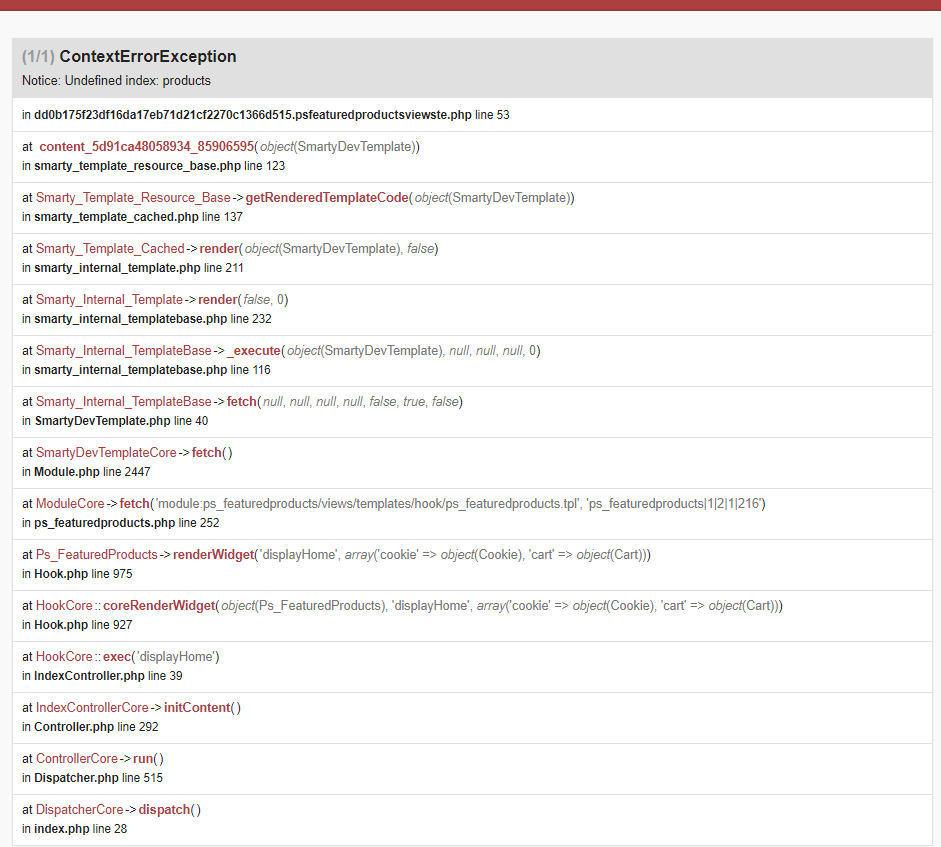Click the ContextErrorException heading
941x847 pixels.
pyautogui.click(x=148, y=56)
